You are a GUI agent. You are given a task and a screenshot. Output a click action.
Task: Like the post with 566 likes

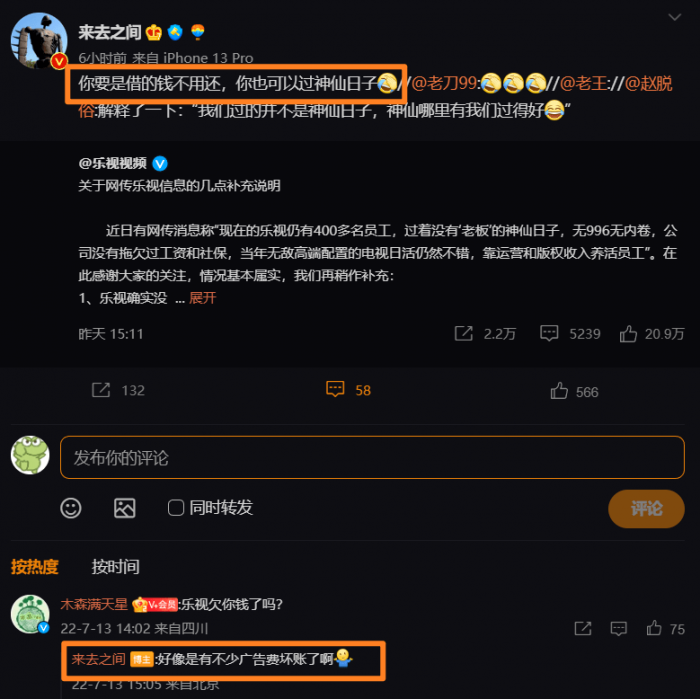(x=559, y=391)
